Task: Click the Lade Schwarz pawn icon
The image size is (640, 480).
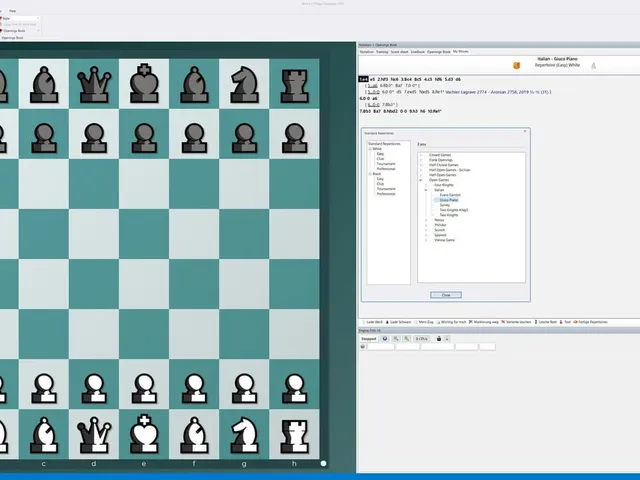Action: click(387, 322)
